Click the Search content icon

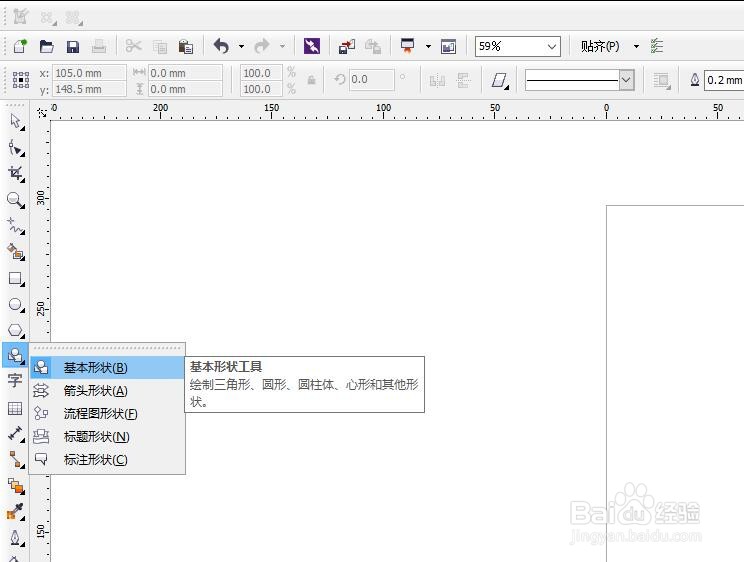(312, 46)
